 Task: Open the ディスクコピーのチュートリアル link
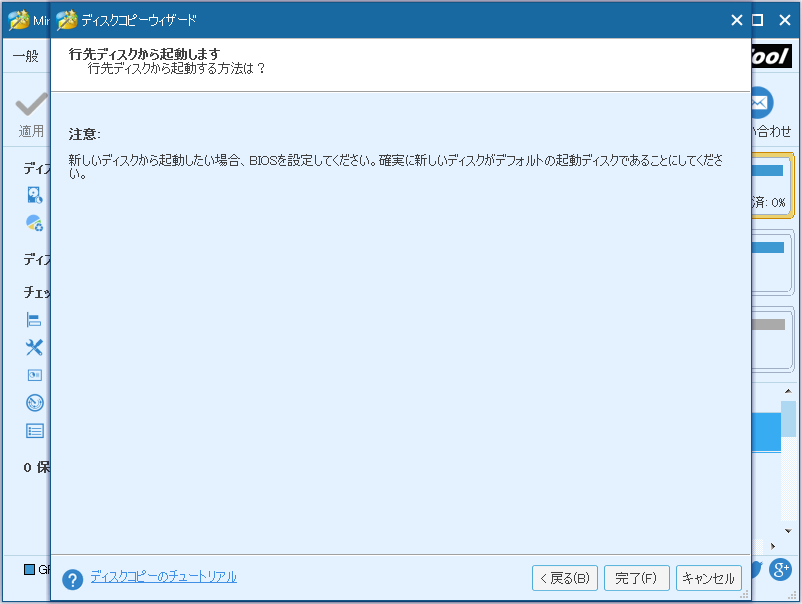(164, 577)
